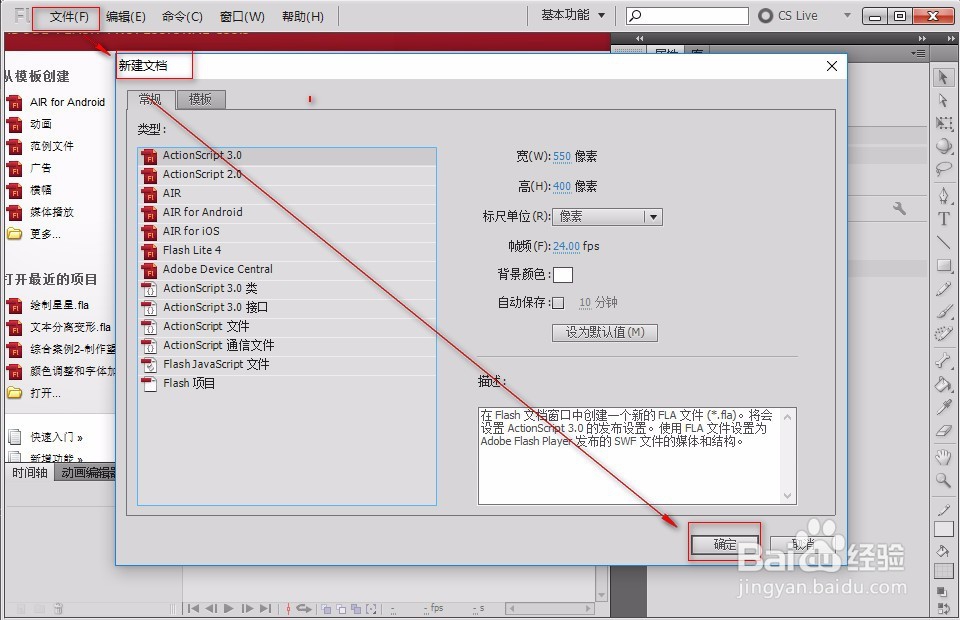Image resolution: width=960 pixels, height=620 pixels.
Task: Enable the auto-save checkbox
Action: pyautogui.click(x=558, y=303)
